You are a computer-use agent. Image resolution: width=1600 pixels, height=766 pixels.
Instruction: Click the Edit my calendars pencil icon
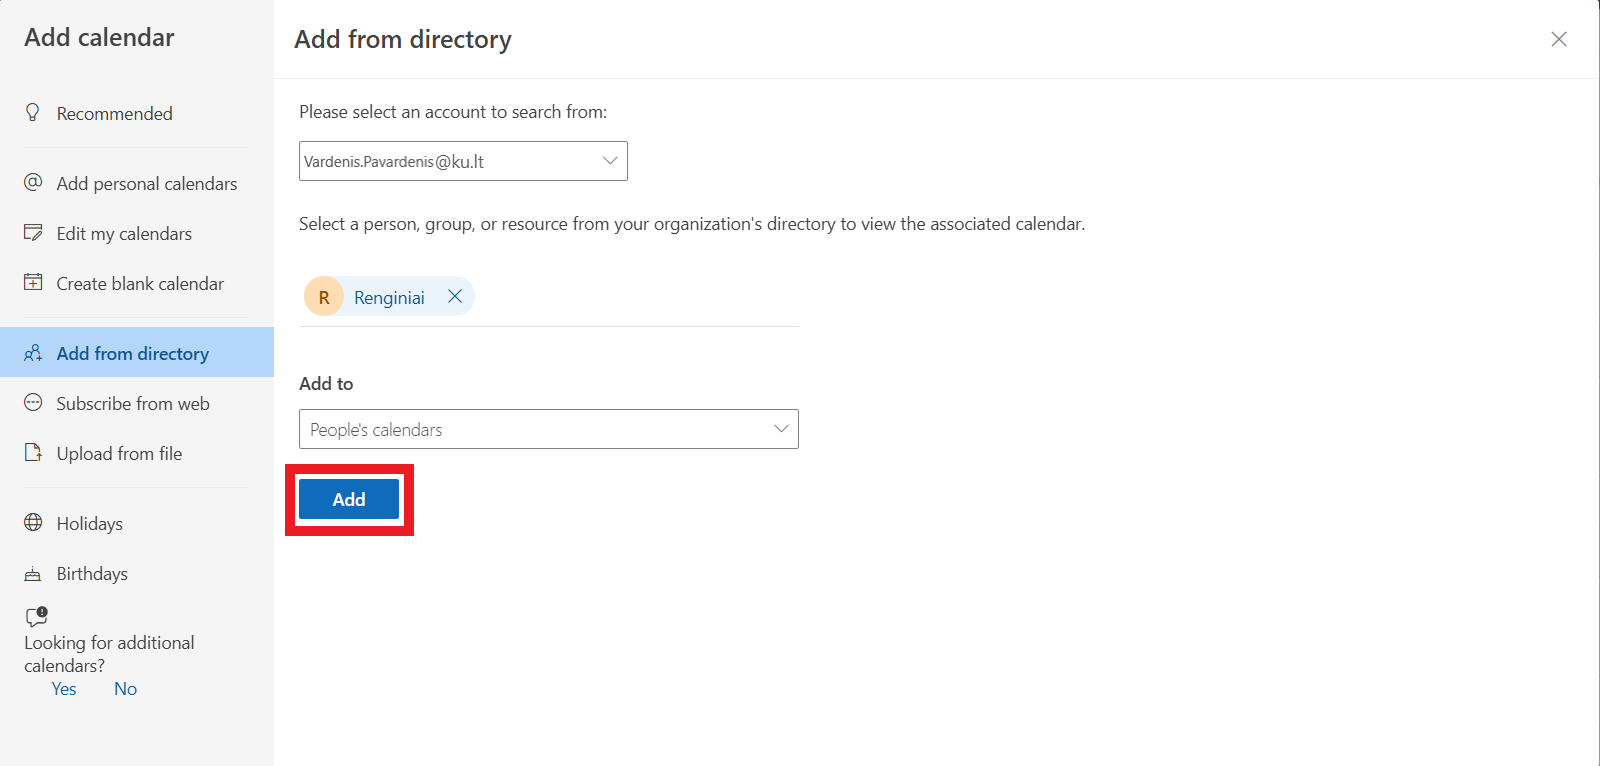pos(33,232)
